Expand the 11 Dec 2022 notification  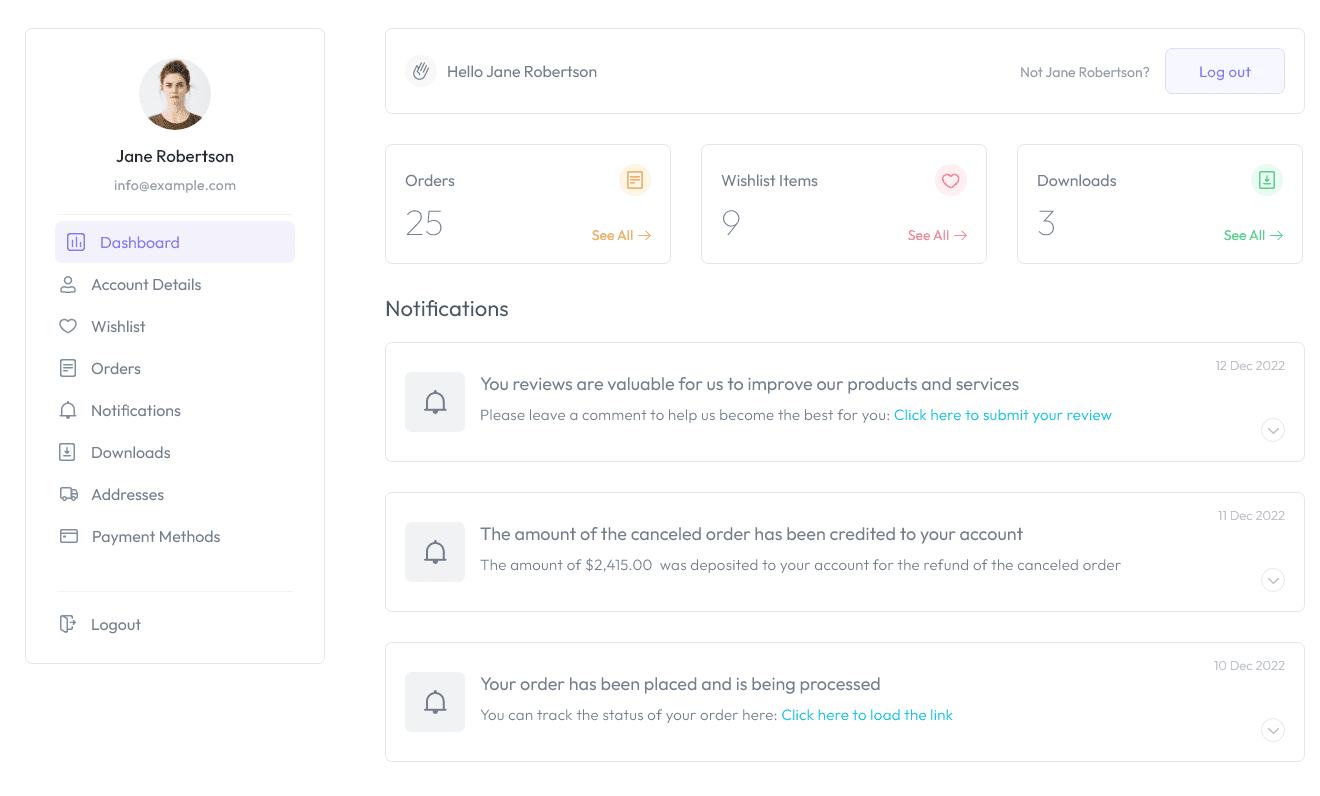point(1273,580)
